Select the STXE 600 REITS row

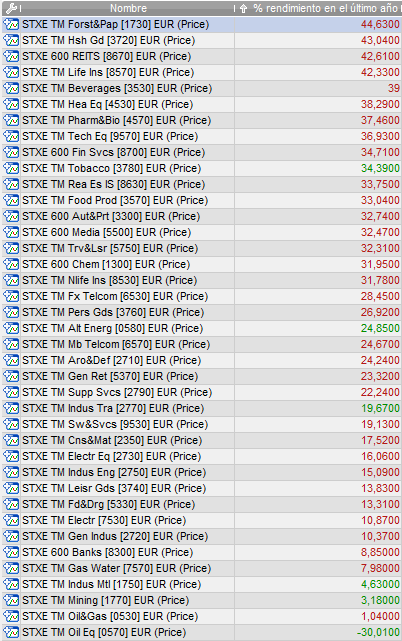(201, 56)
